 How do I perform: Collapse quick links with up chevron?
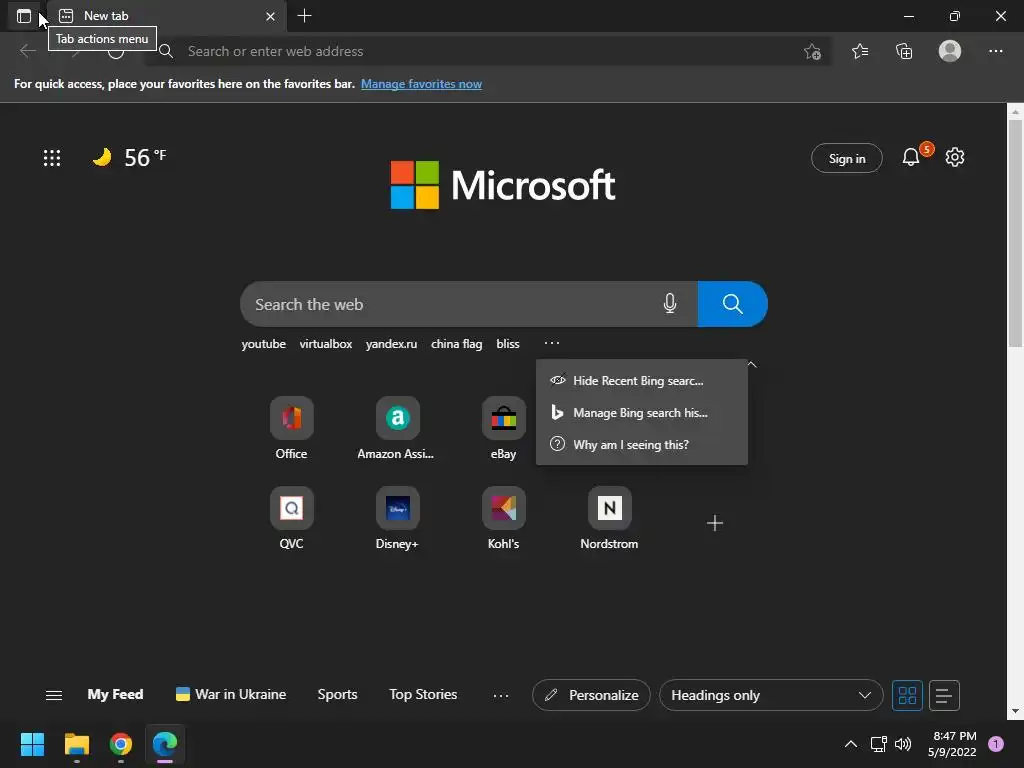[x=752, y=364]
